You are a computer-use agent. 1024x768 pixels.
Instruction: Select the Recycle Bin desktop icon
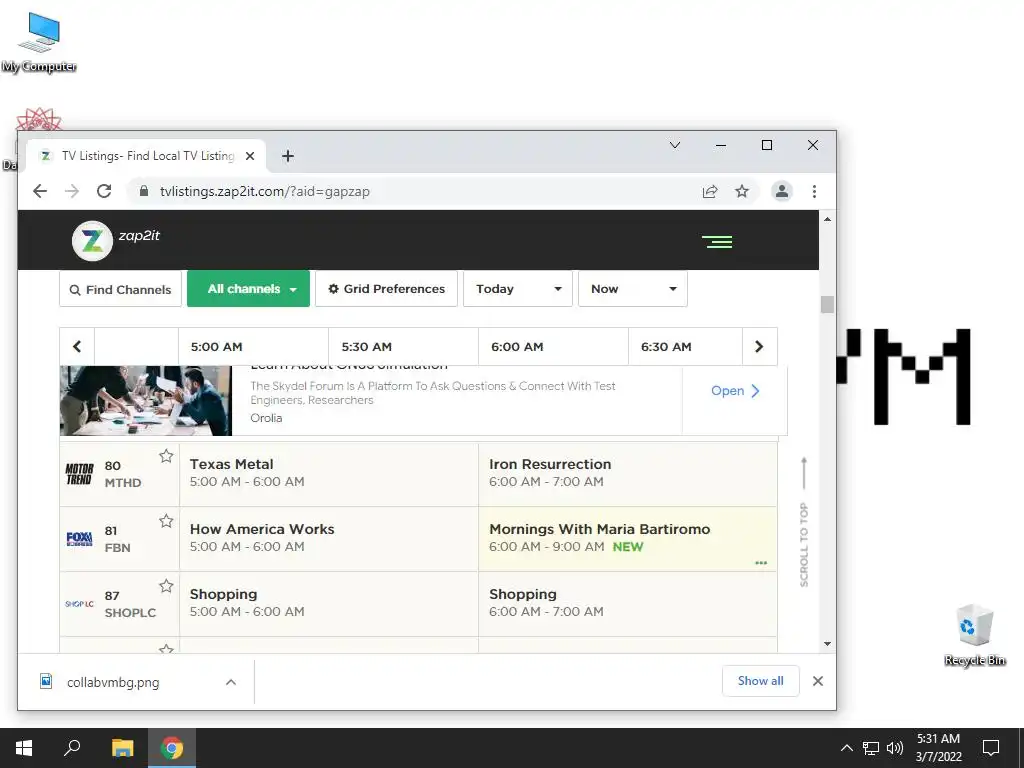click(974, 635)
